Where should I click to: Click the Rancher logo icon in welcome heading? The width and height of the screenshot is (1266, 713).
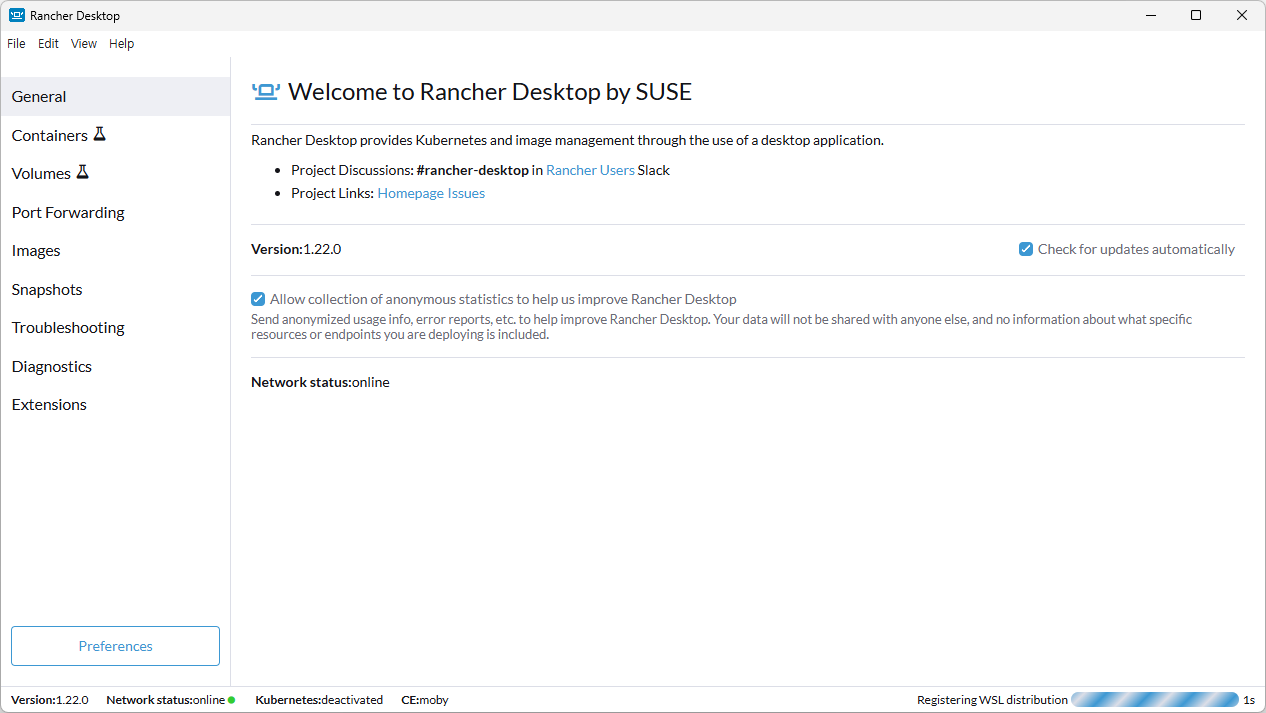pos(266,92)
